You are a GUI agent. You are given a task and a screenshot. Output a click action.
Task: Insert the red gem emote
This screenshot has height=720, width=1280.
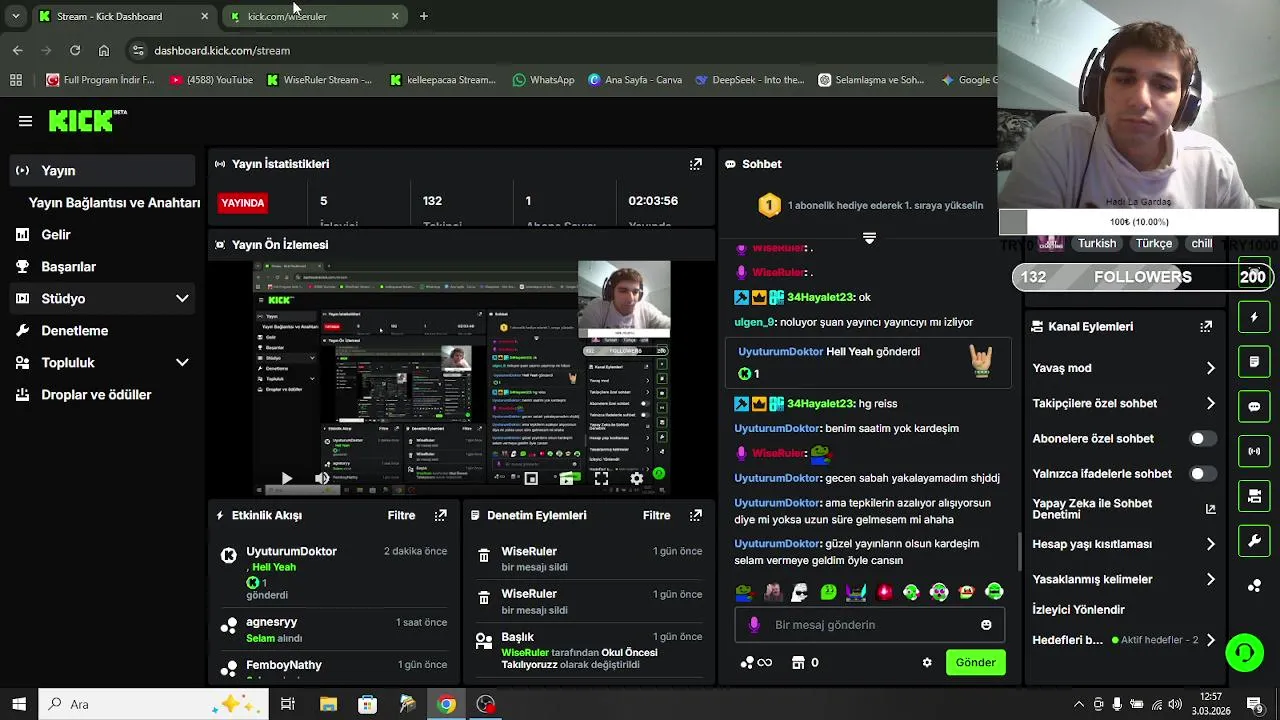(884, 592)
